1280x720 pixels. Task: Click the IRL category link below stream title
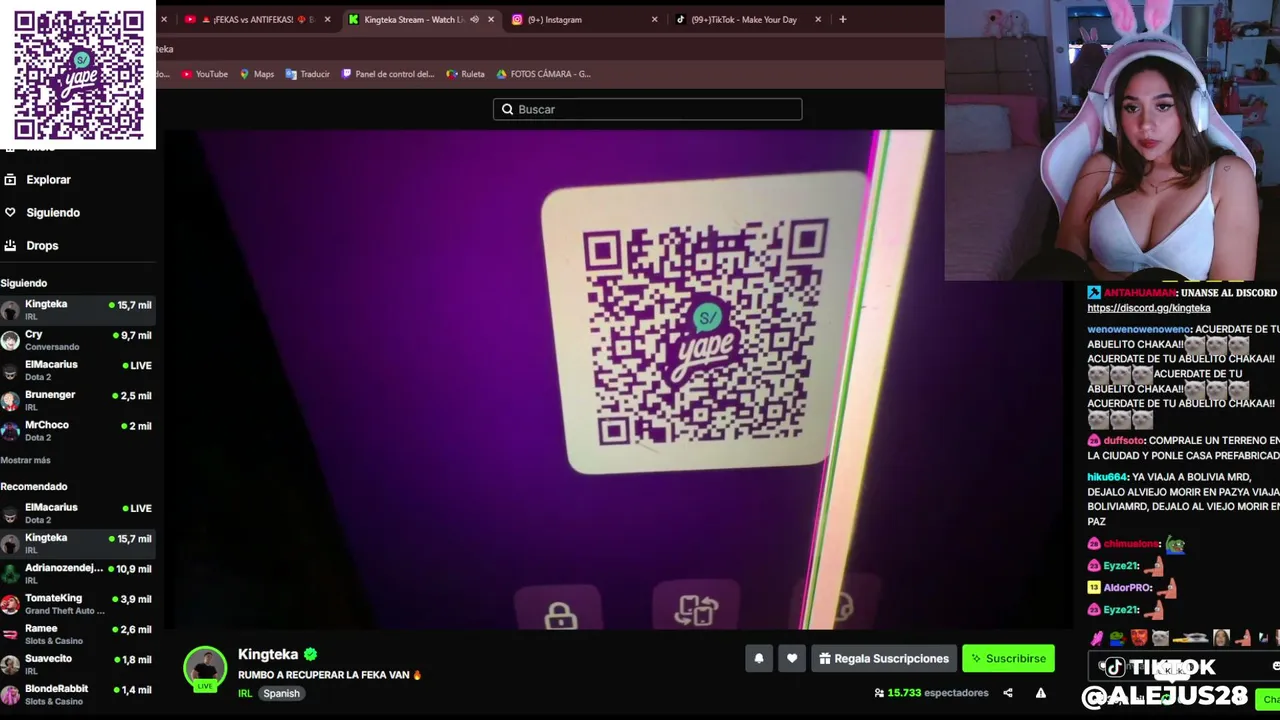pos(245,693)
